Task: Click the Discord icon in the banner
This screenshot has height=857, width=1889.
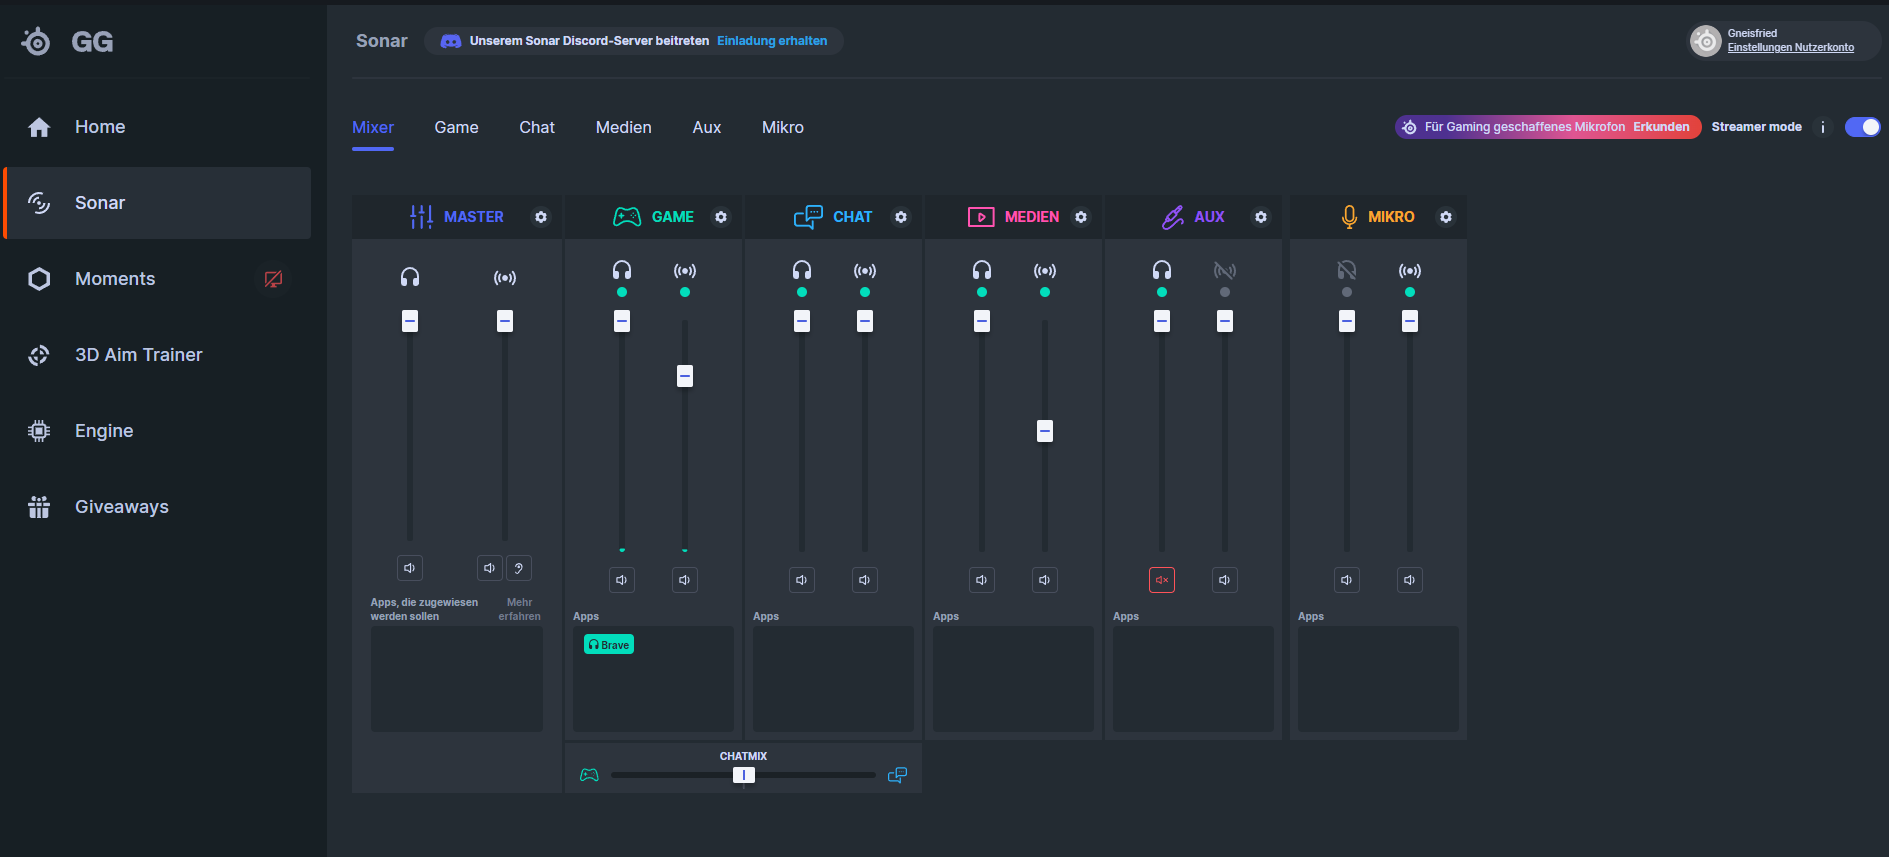Action: (451, 41)
